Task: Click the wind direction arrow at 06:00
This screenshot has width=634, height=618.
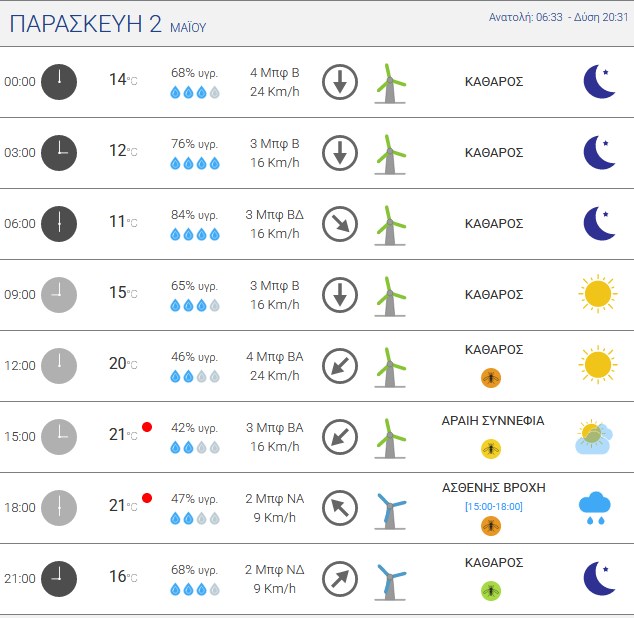Action: [x=340, y=224]
